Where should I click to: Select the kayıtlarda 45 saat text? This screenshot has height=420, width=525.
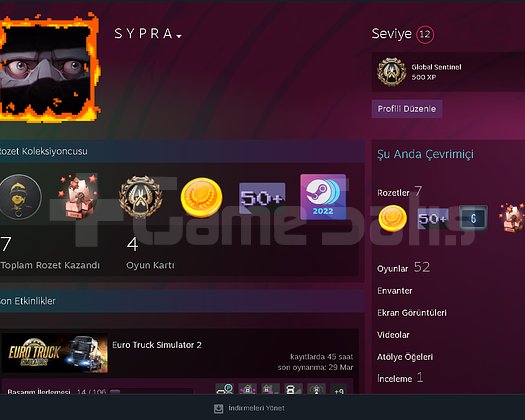(x=321, y=357)
